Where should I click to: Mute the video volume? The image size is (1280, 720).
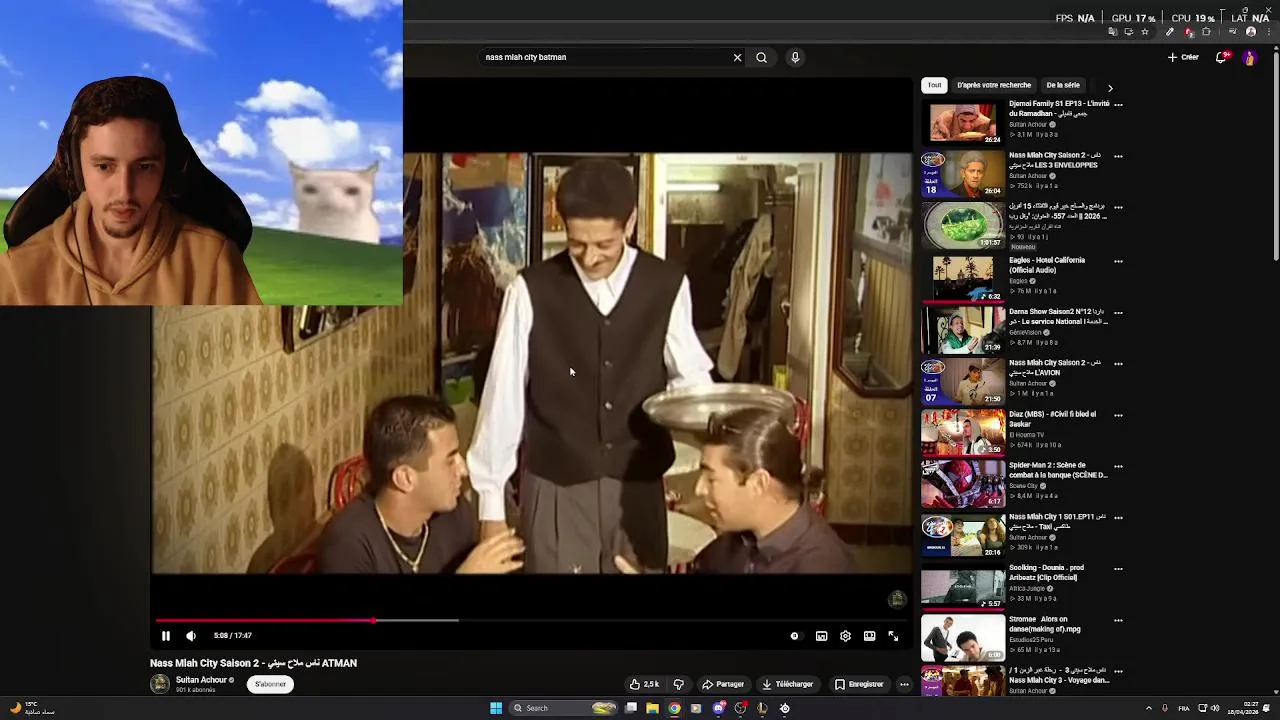191,636
